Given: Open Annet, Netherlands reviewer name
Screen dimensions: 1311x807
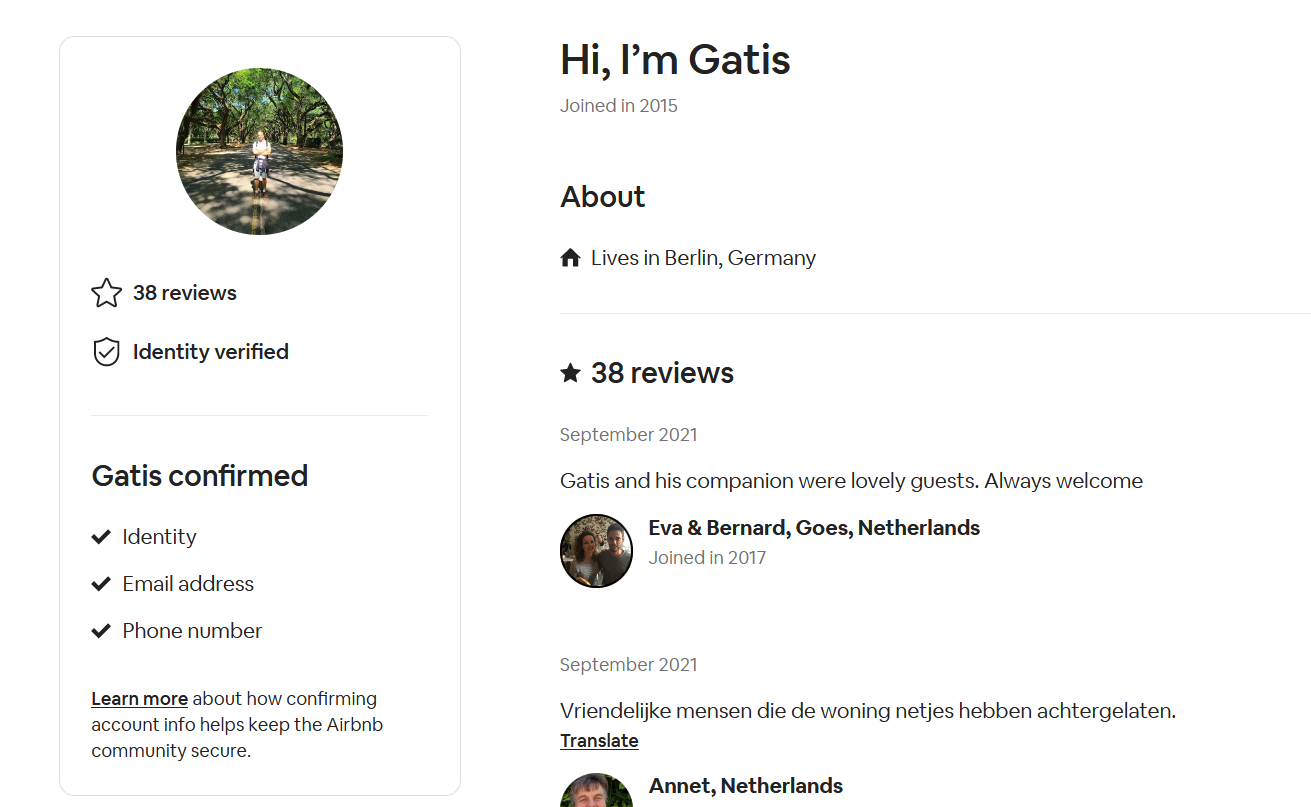Looking at the screenshot, I should point(746,786).
